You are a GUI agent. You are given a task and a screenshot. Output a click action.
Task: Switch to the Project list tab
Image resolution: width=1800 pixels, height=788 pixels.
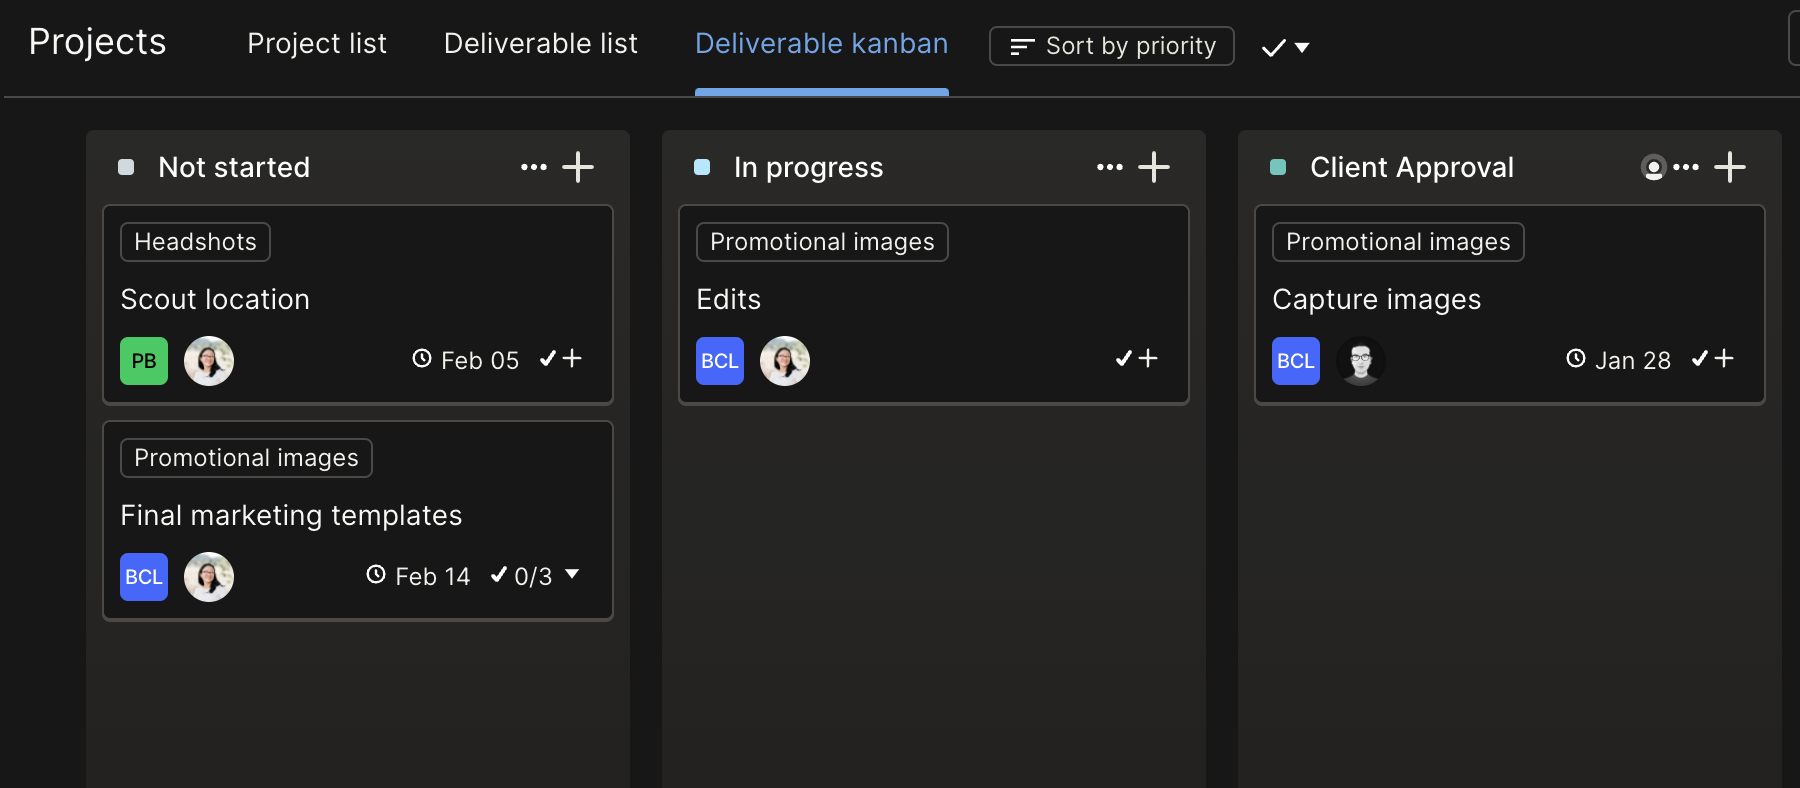click(316, 44)
